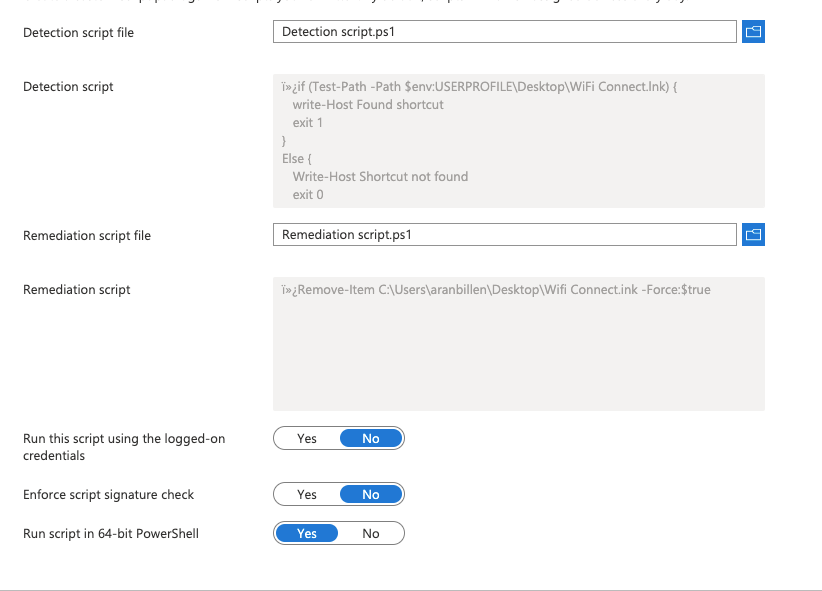Confirm Yes for 64-bit PowerShell execution
Screen dimensions: 822x591
pyautogui.click(x=306, y=533)
